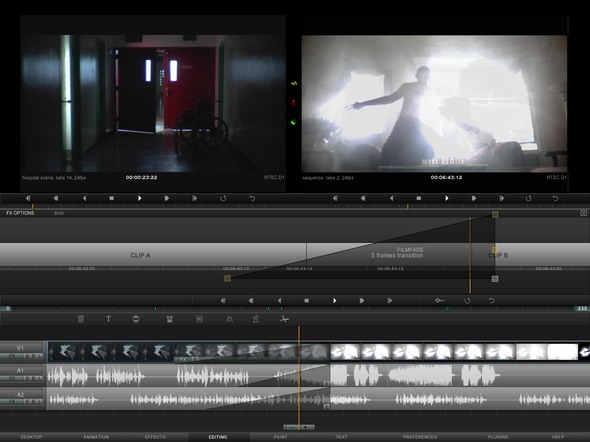
Task: Open the PREFERENCES tab
Action: 420,437
